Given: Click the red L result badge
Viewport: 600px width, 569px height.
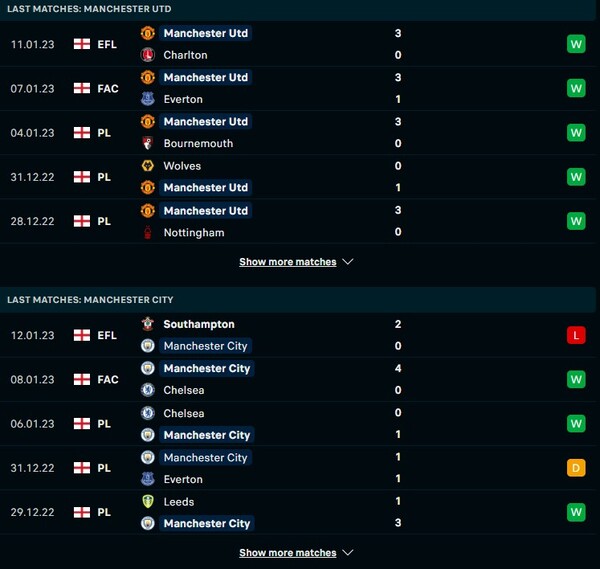Looking at the screenshot, I should (575, 335).
